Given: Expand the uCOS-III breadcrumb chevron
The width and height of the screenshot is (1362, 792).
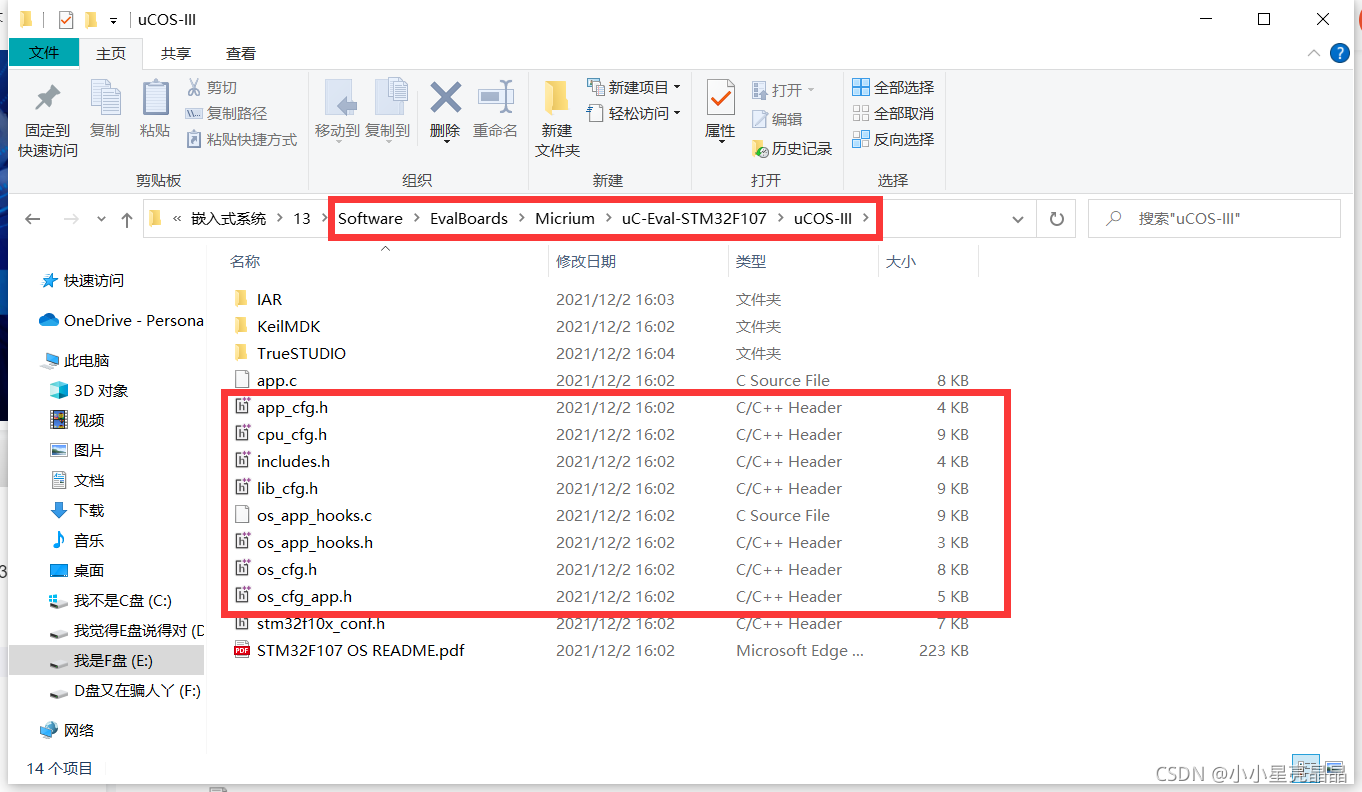Looking at the screenshot, I should click(866, 219).
